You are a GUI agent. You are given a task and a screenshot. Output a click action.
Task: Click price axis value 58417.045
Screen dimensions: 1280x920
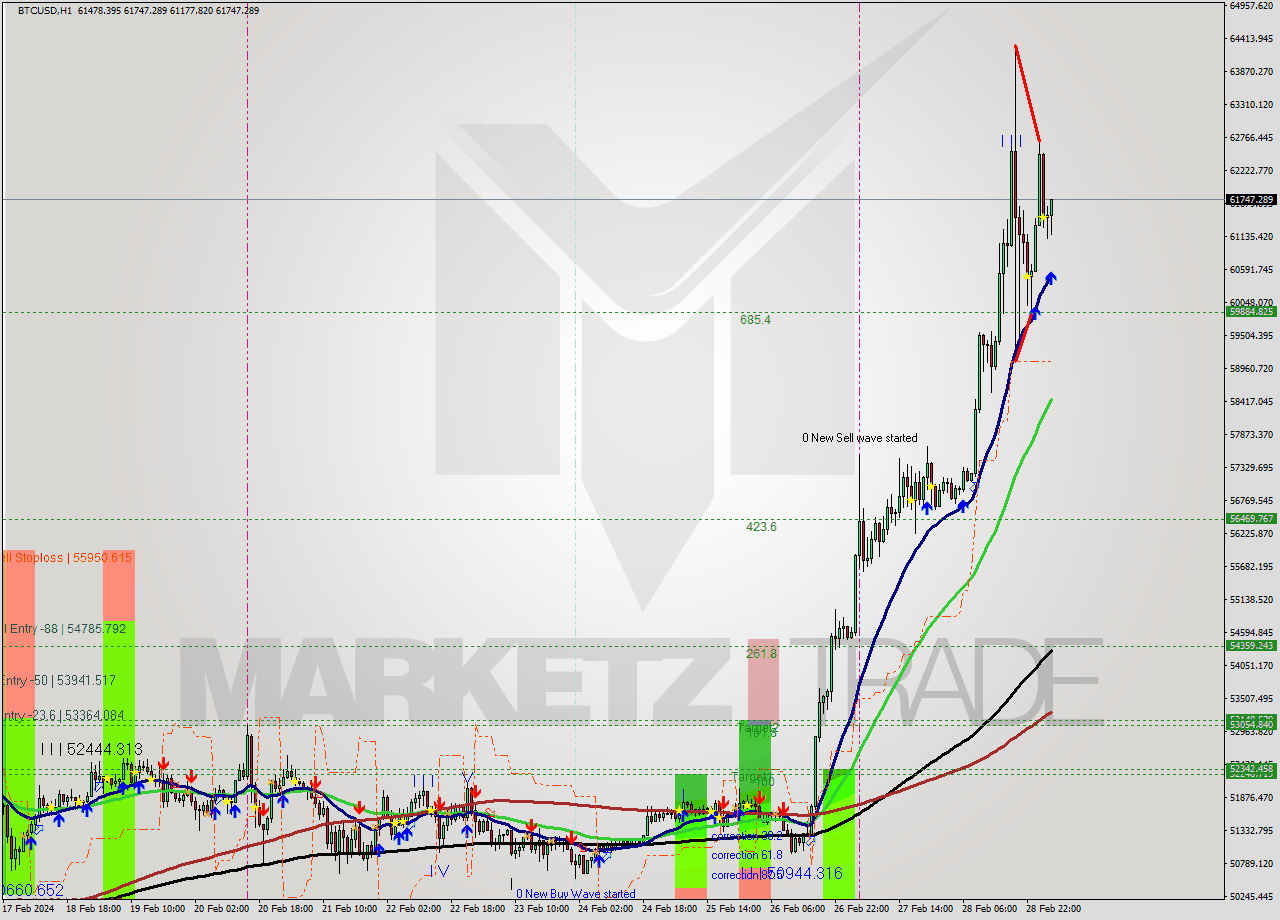[x=1250, y=402]
